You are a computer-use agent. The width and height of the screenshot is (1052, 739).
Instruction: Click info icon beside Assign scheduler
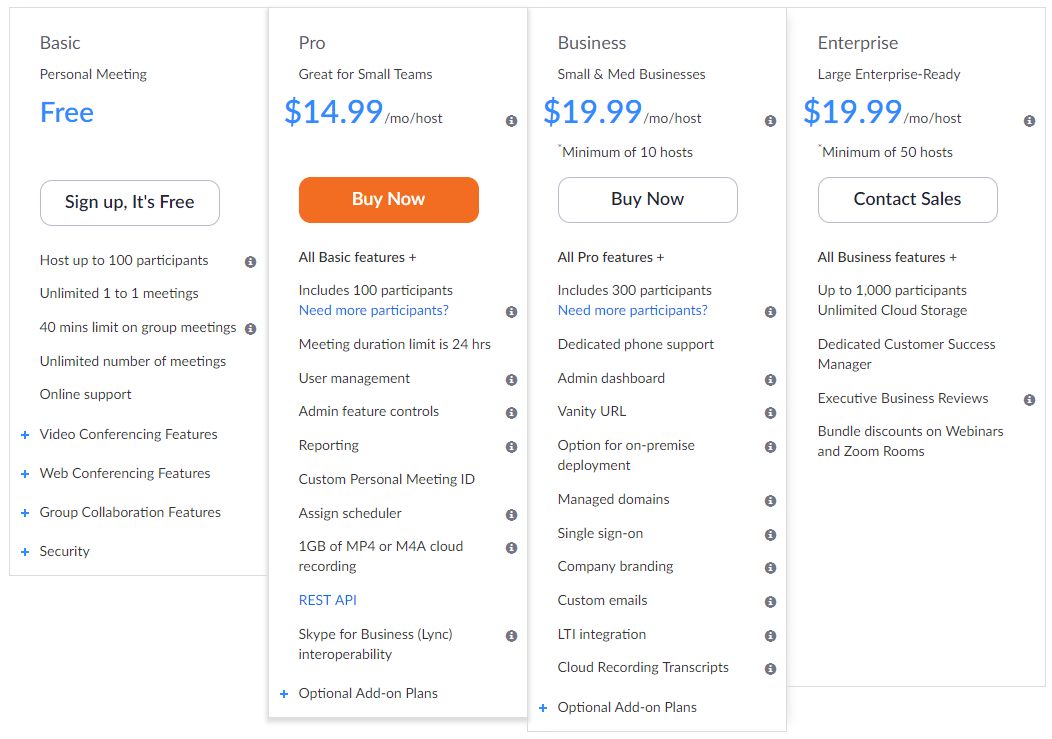[511, 515]
